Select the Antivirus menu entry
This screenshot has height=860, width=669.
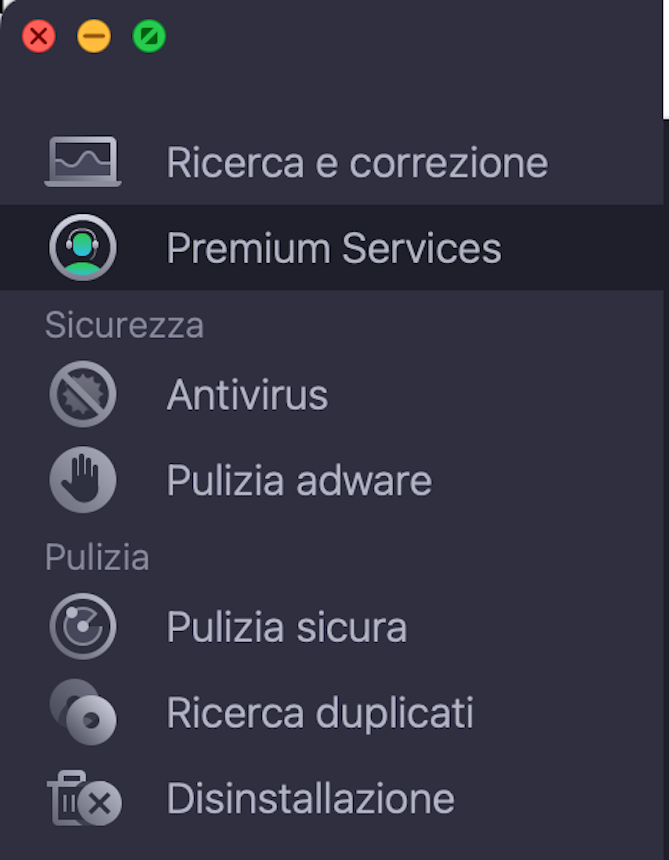(x=247, y=393)
